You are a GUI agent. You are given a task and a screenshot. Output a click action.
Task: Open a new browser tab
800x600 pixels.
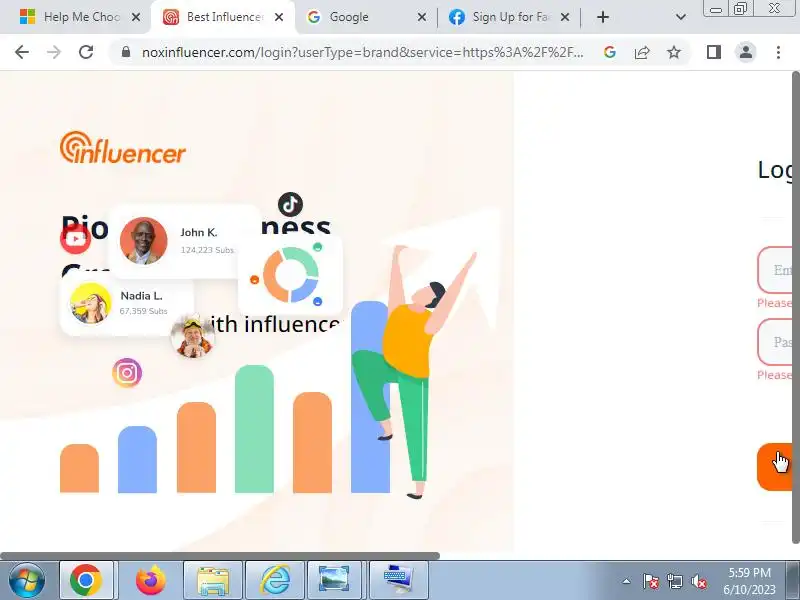pyautogui.click(x=603, y=17)
